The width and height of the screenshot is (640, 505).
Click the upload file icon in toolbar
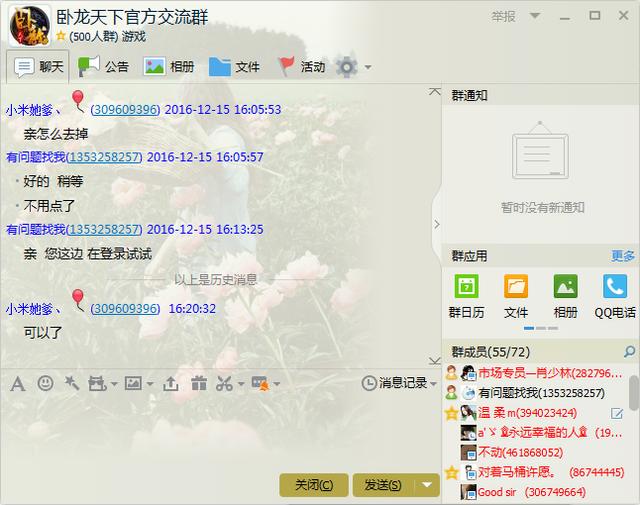point(171,383)
